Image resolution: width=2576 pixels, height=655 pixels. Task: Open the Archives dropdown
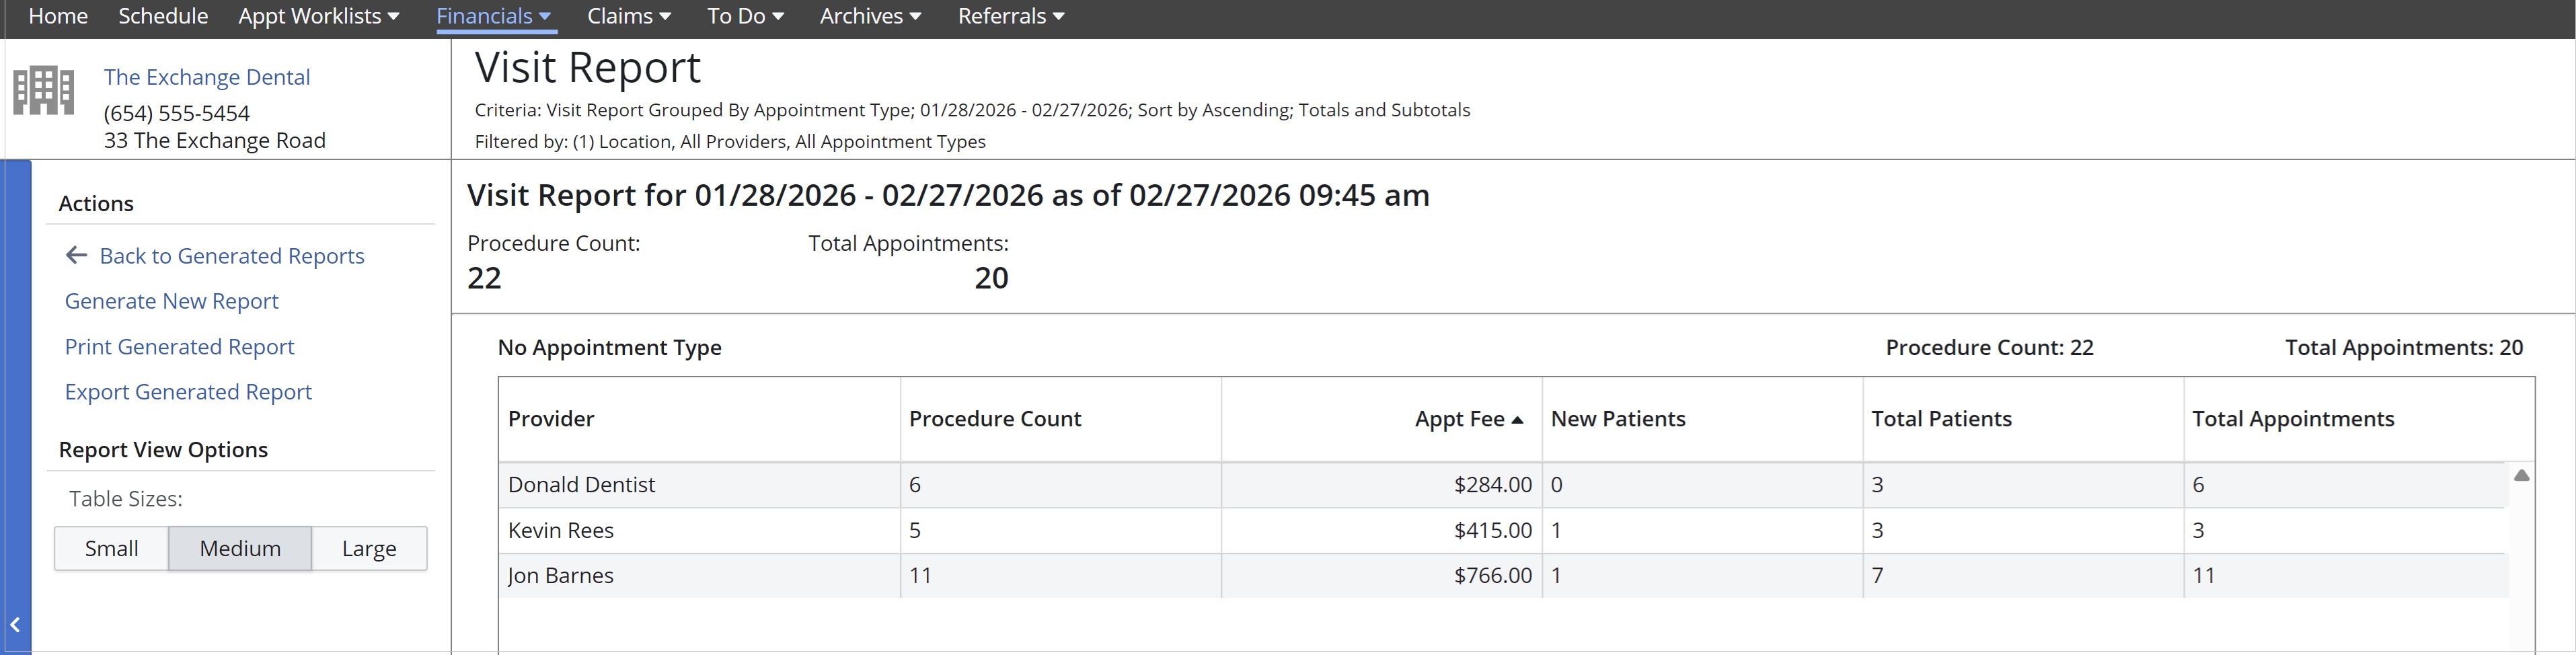click(870, 16)
